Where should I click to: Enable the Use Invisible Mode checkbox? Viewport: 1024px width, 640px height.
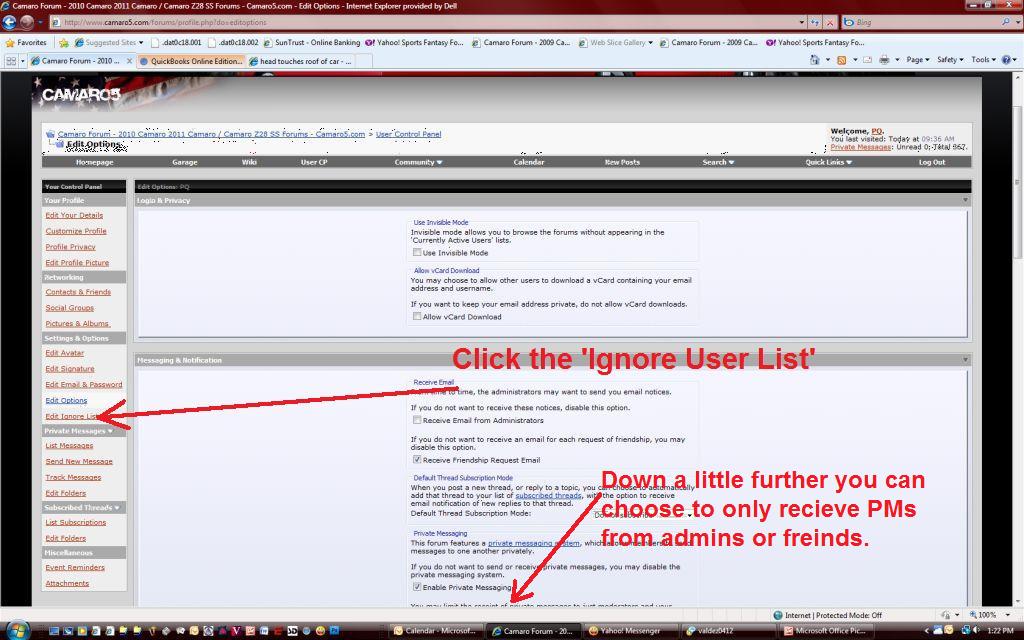pos(417,253)
